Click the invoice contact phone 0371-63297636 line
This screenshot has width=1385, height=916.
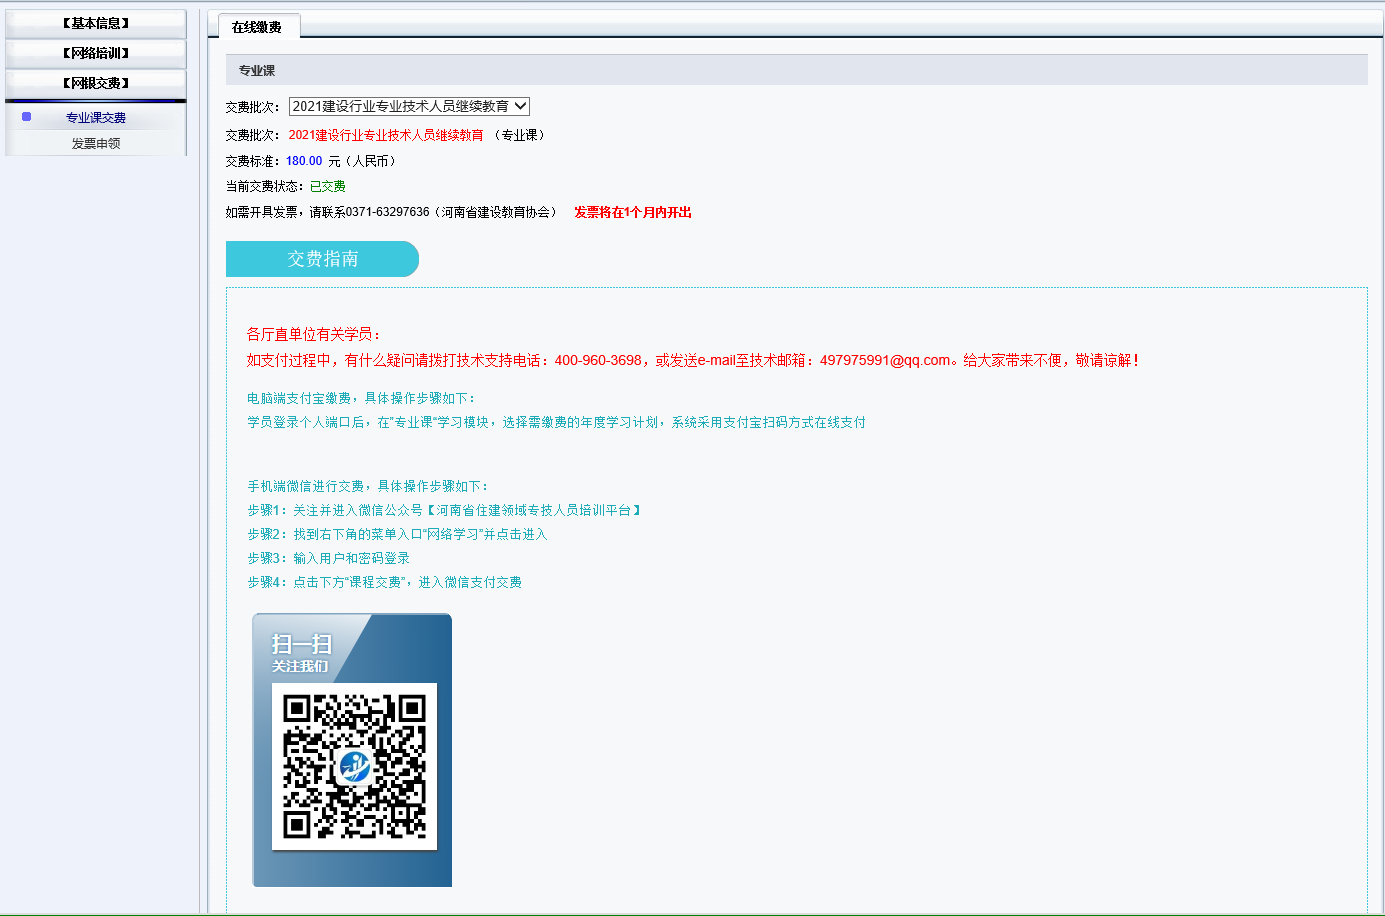point(391,212)
